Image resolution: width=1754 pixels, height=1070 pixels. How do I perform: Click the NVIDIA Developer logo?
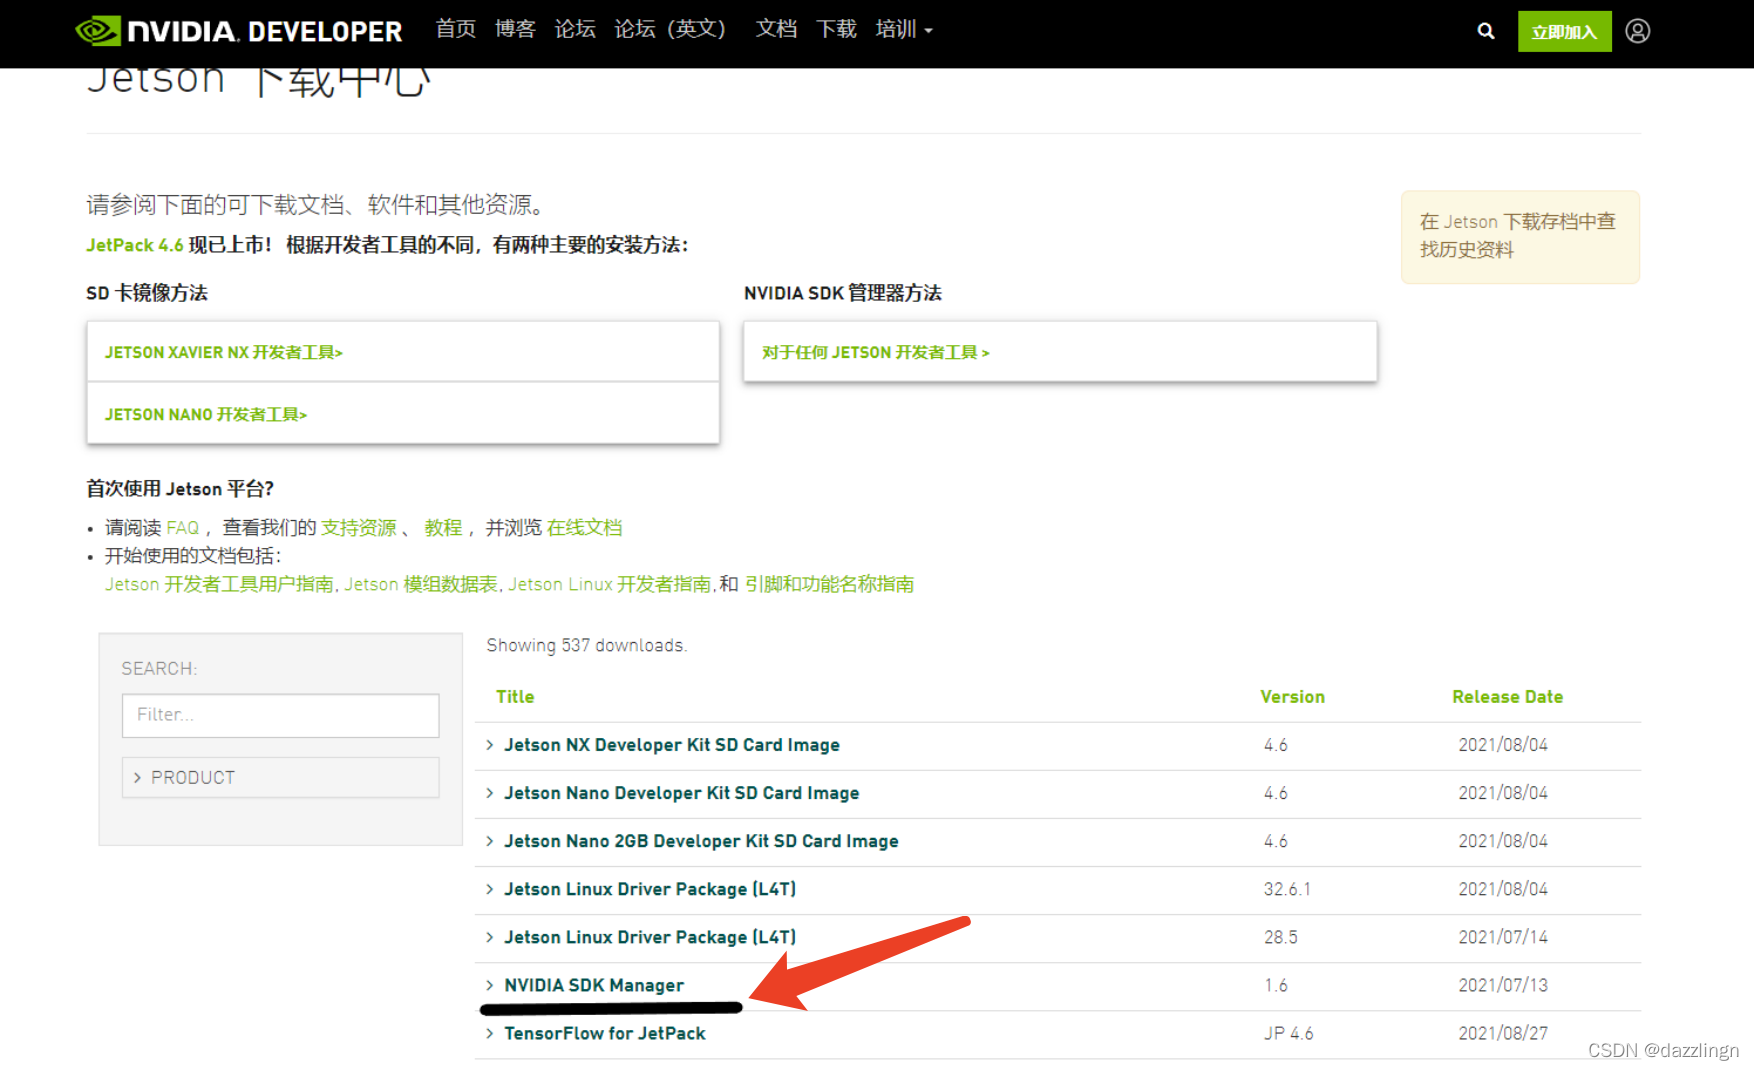(239, 31)
